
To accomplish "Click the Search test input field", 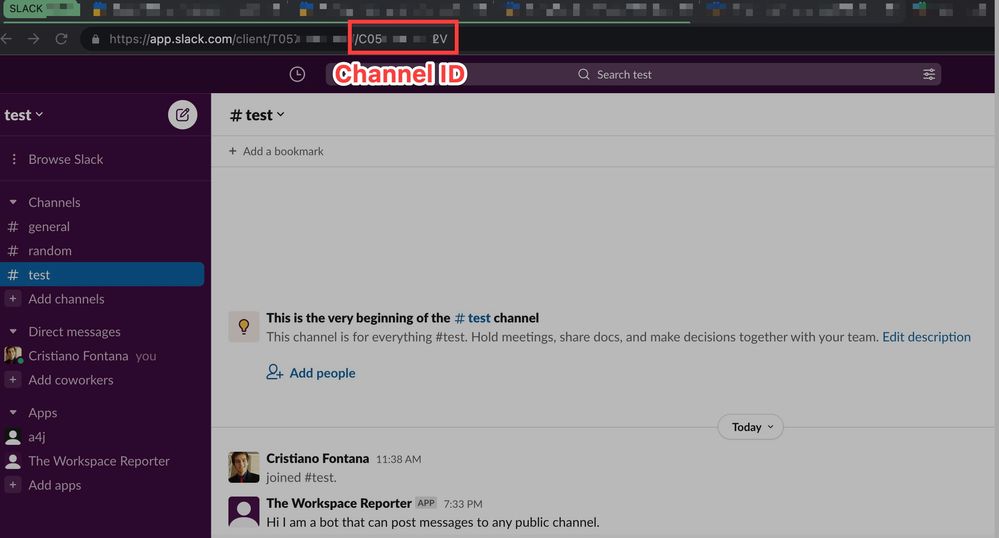I will [x=633, y=75].
